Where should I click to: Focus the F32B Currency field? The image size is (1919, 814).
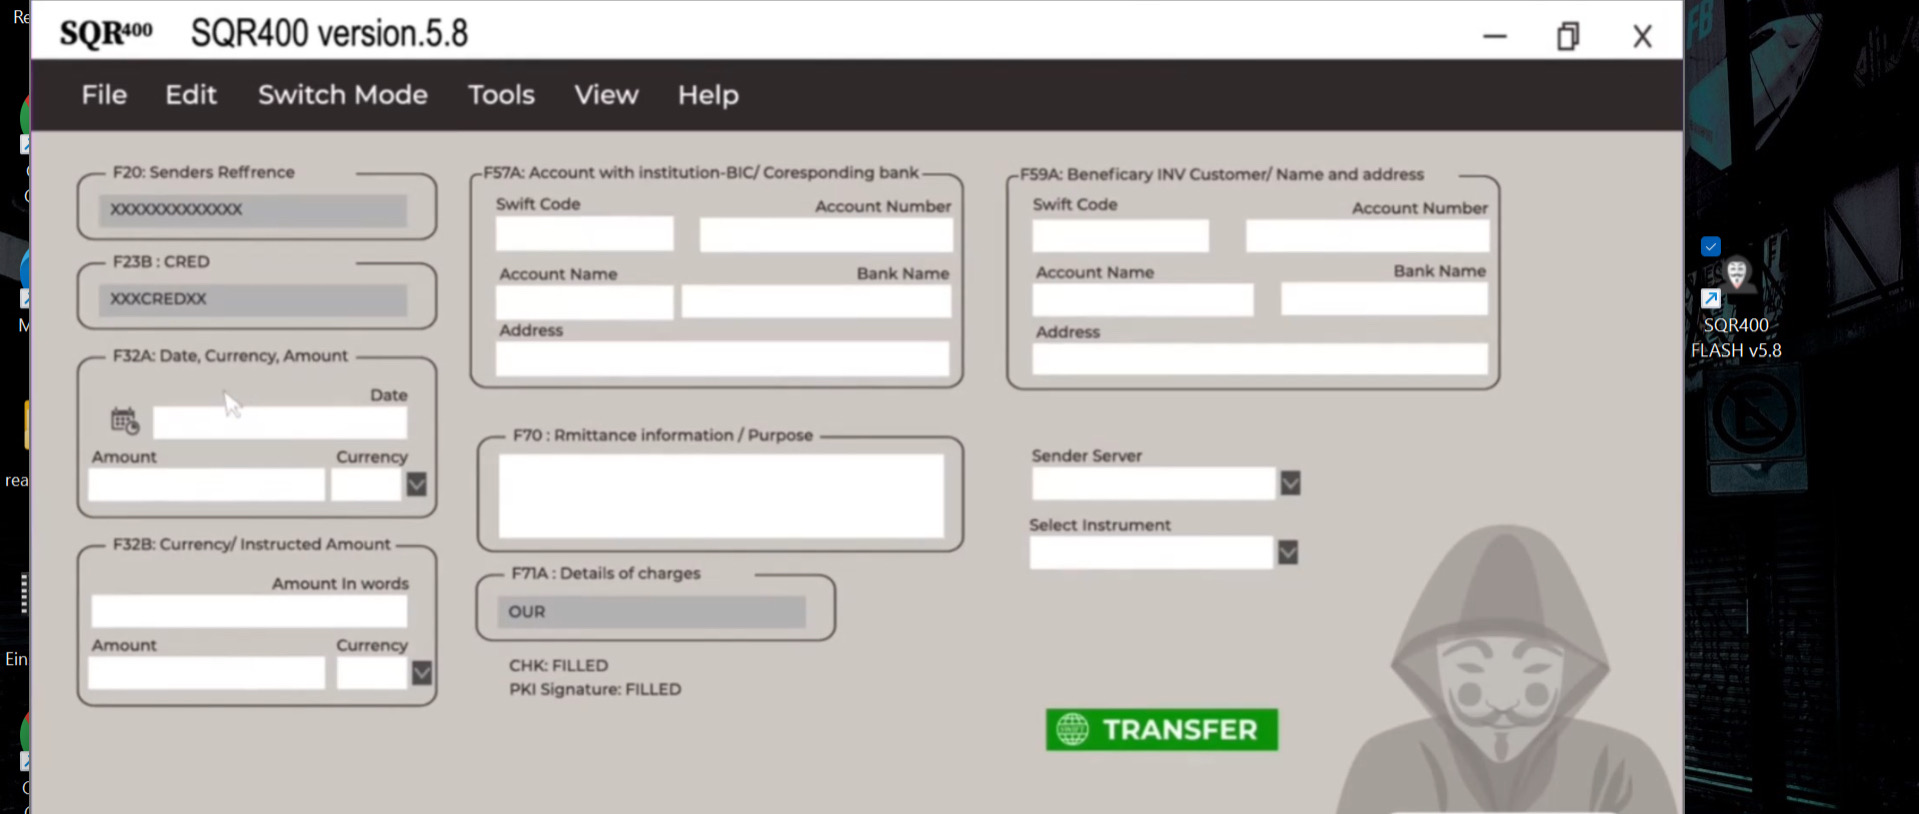372,673
